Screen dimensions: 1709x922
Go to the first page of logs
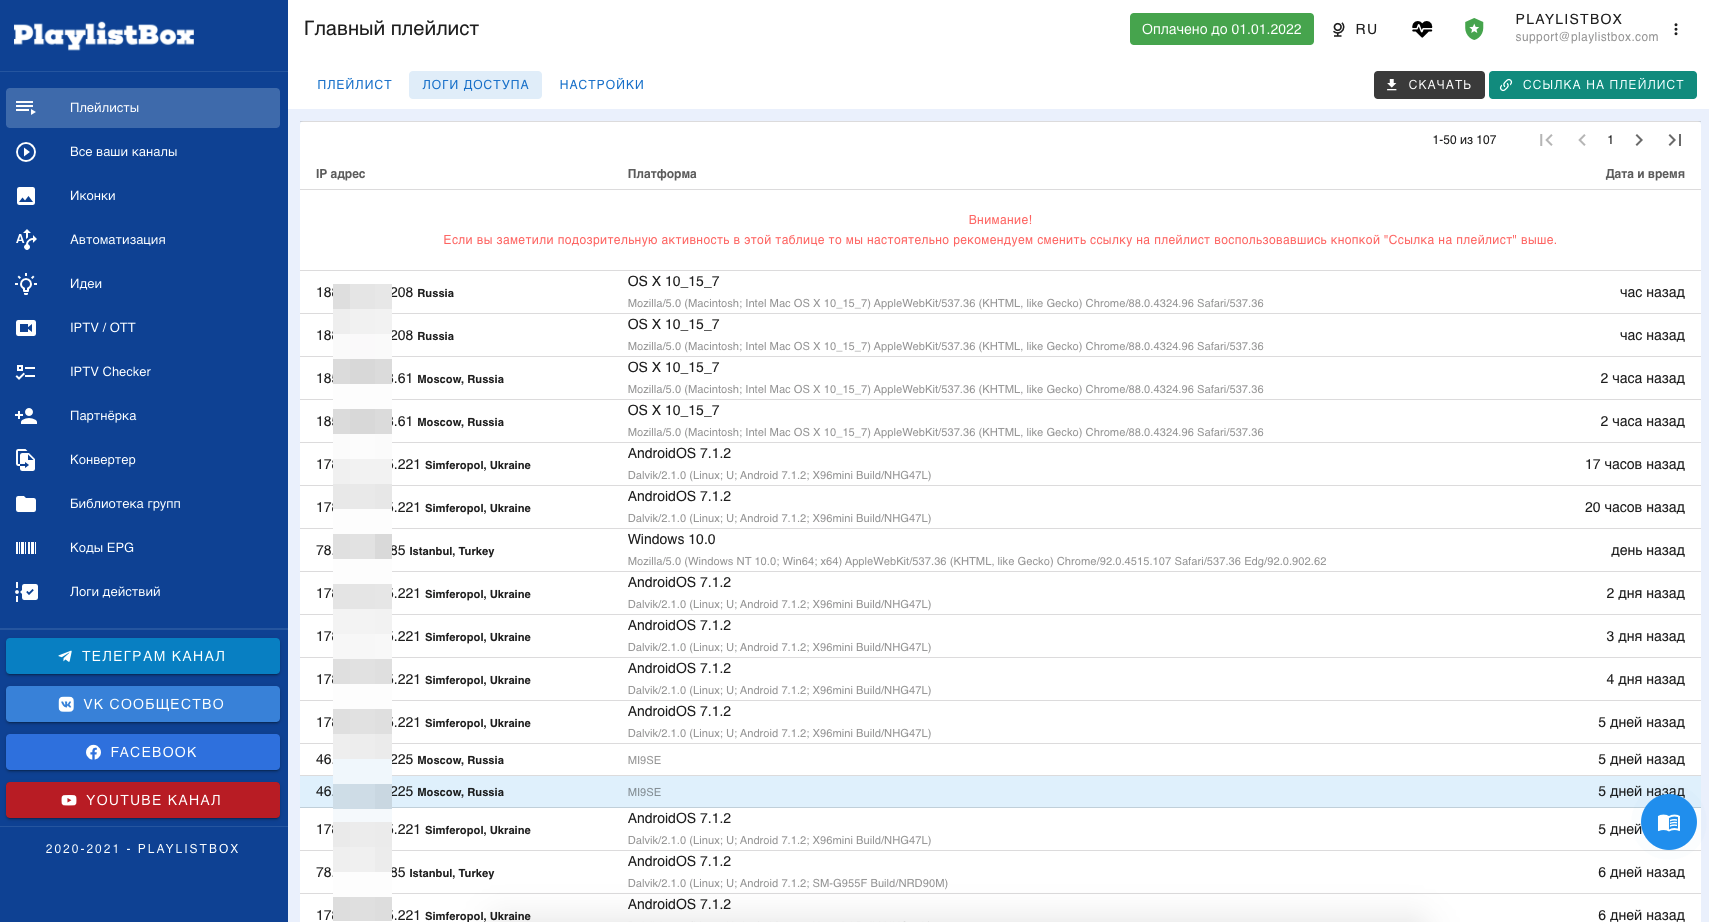[x=1546, y=140]
